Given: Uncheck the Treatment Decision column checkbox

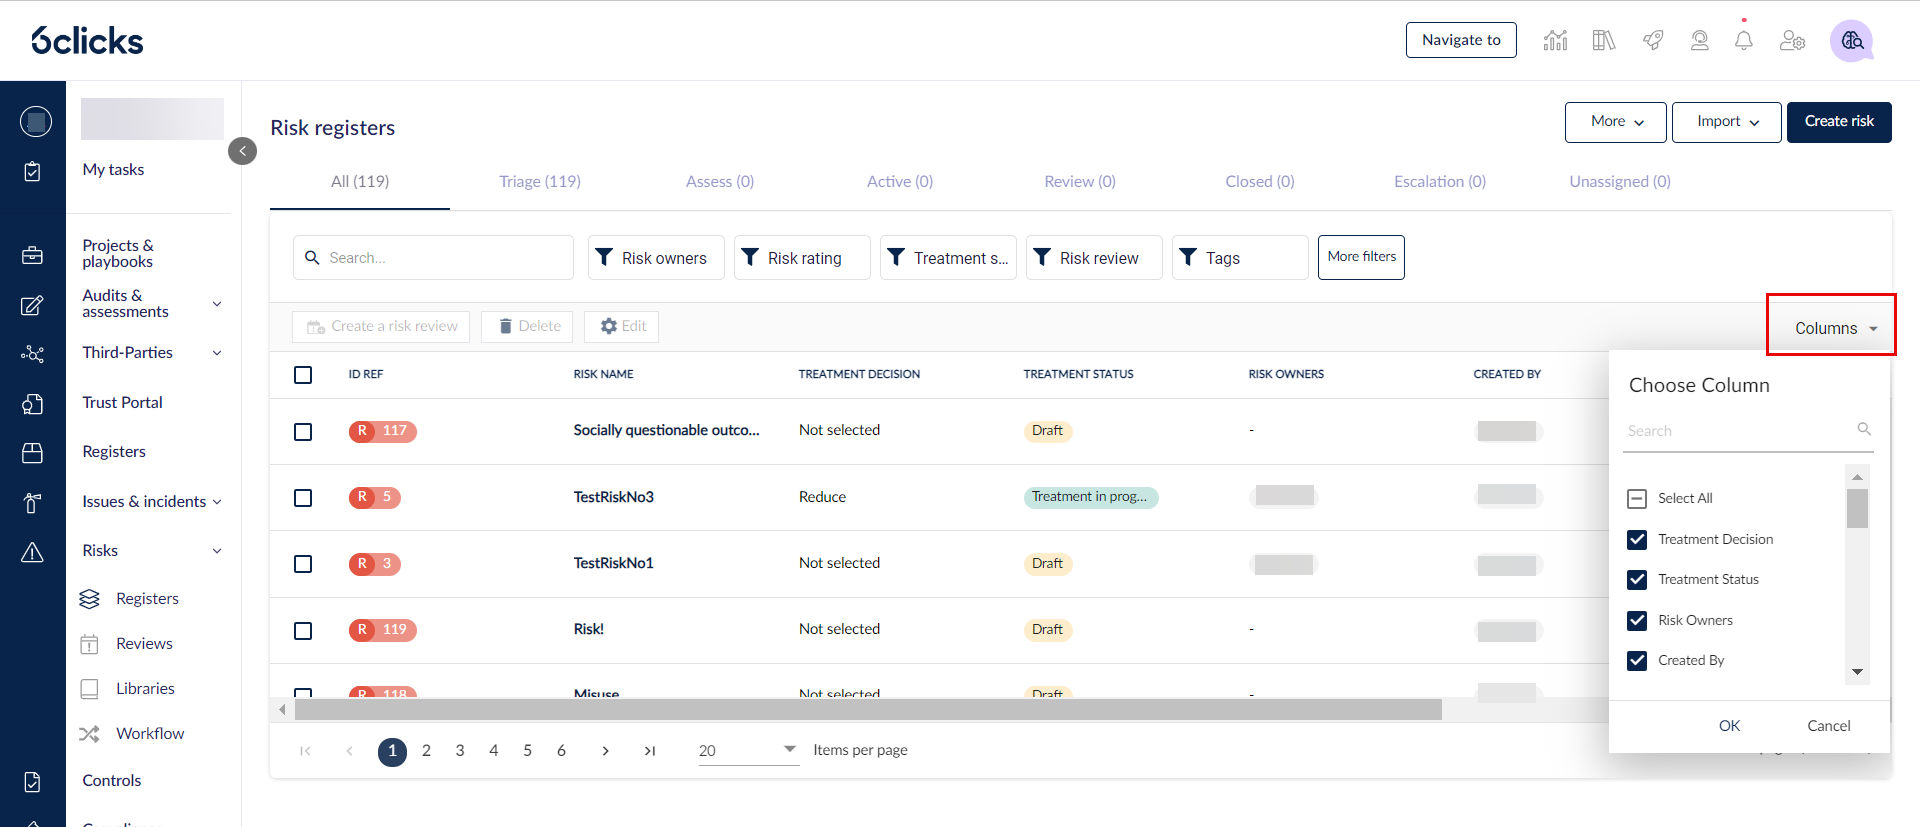Looking at the screenshot, I should pos(1637,539).
